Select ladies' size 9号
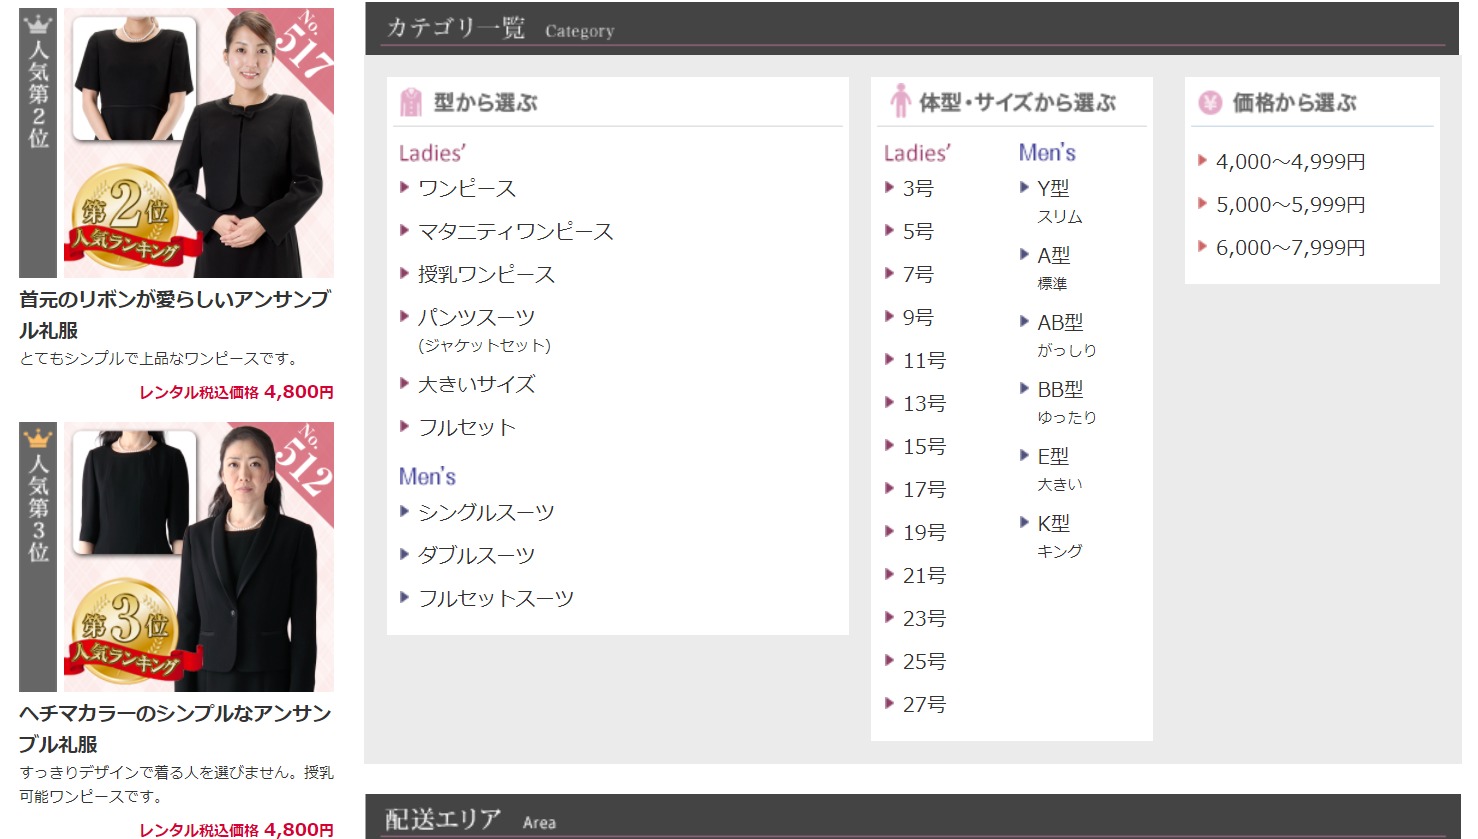This screenshot has height=839, width=1478. [918, 317]
